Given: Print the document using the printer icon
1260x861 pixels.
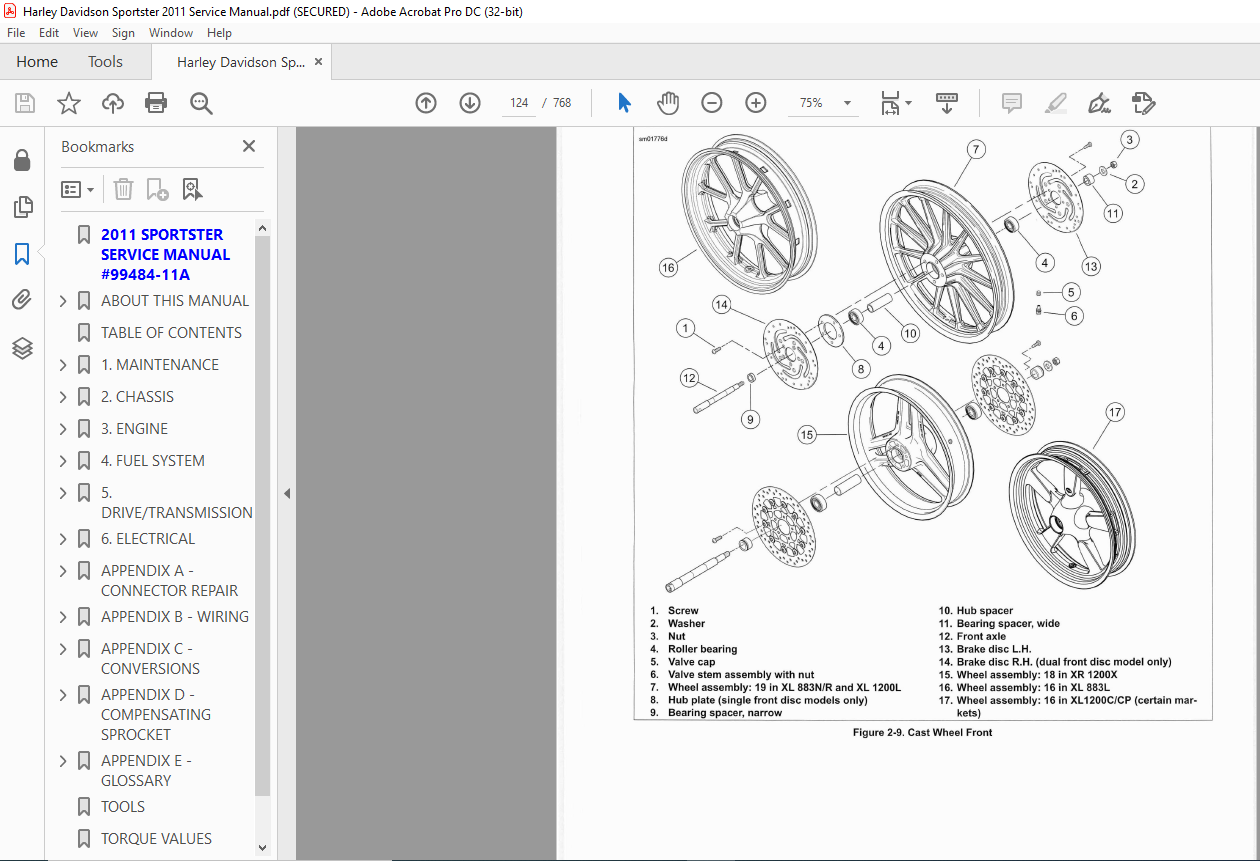Looking at the screenshot, I should pyautogui.click(x=156, y=103).
